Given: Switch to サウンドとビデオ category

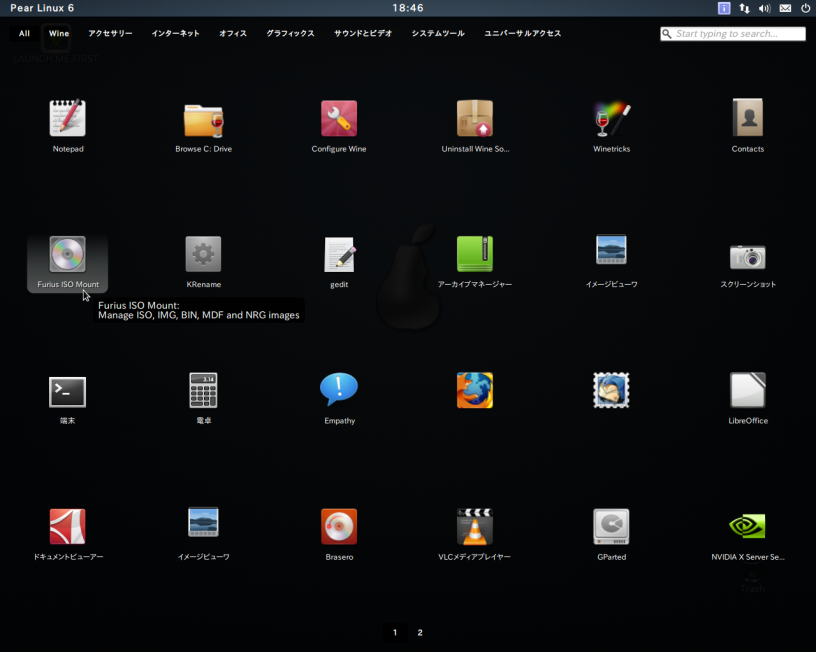Looking at the screenshot, I should click(363, 33).
